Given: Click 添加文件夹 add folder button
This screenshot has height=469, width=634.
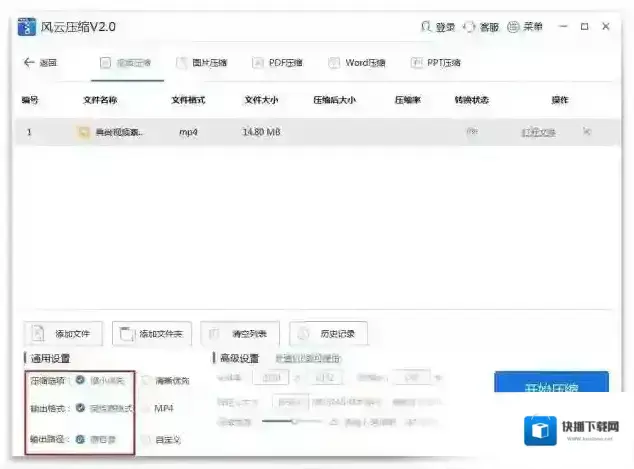Looking at the screenshot, I should click(x=151, y=333).
